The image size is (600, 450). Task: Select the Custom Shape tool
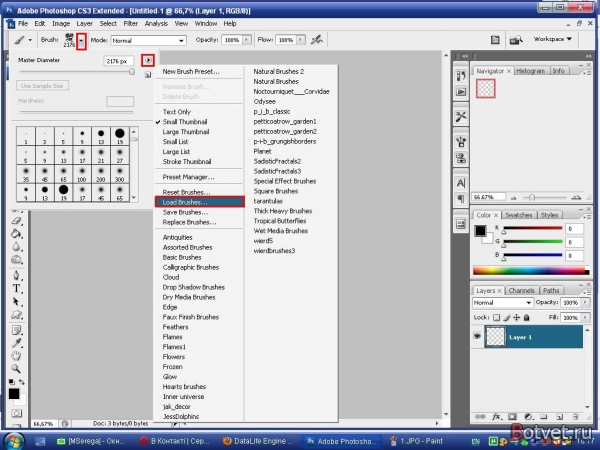tap(16, 315)
